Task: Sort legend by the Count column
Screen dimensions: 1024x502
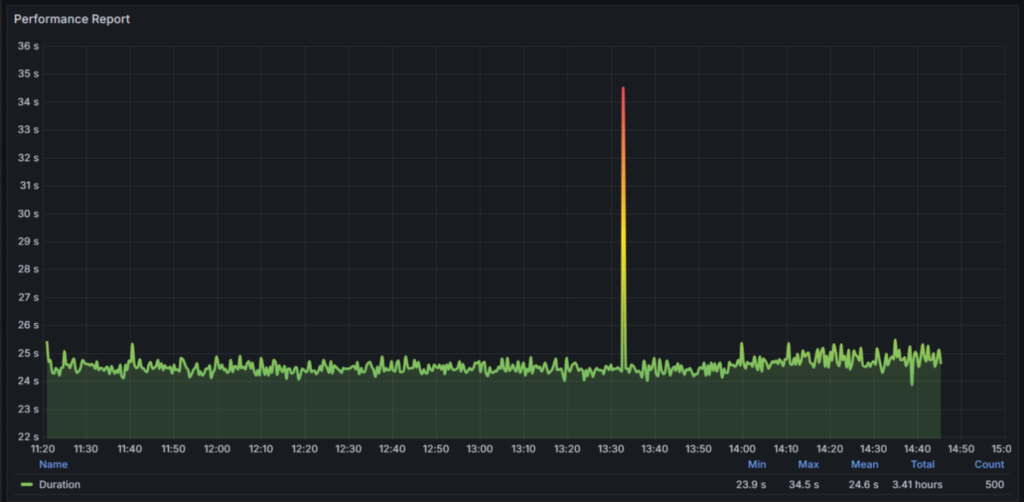Action: click(x=989, y=464)
